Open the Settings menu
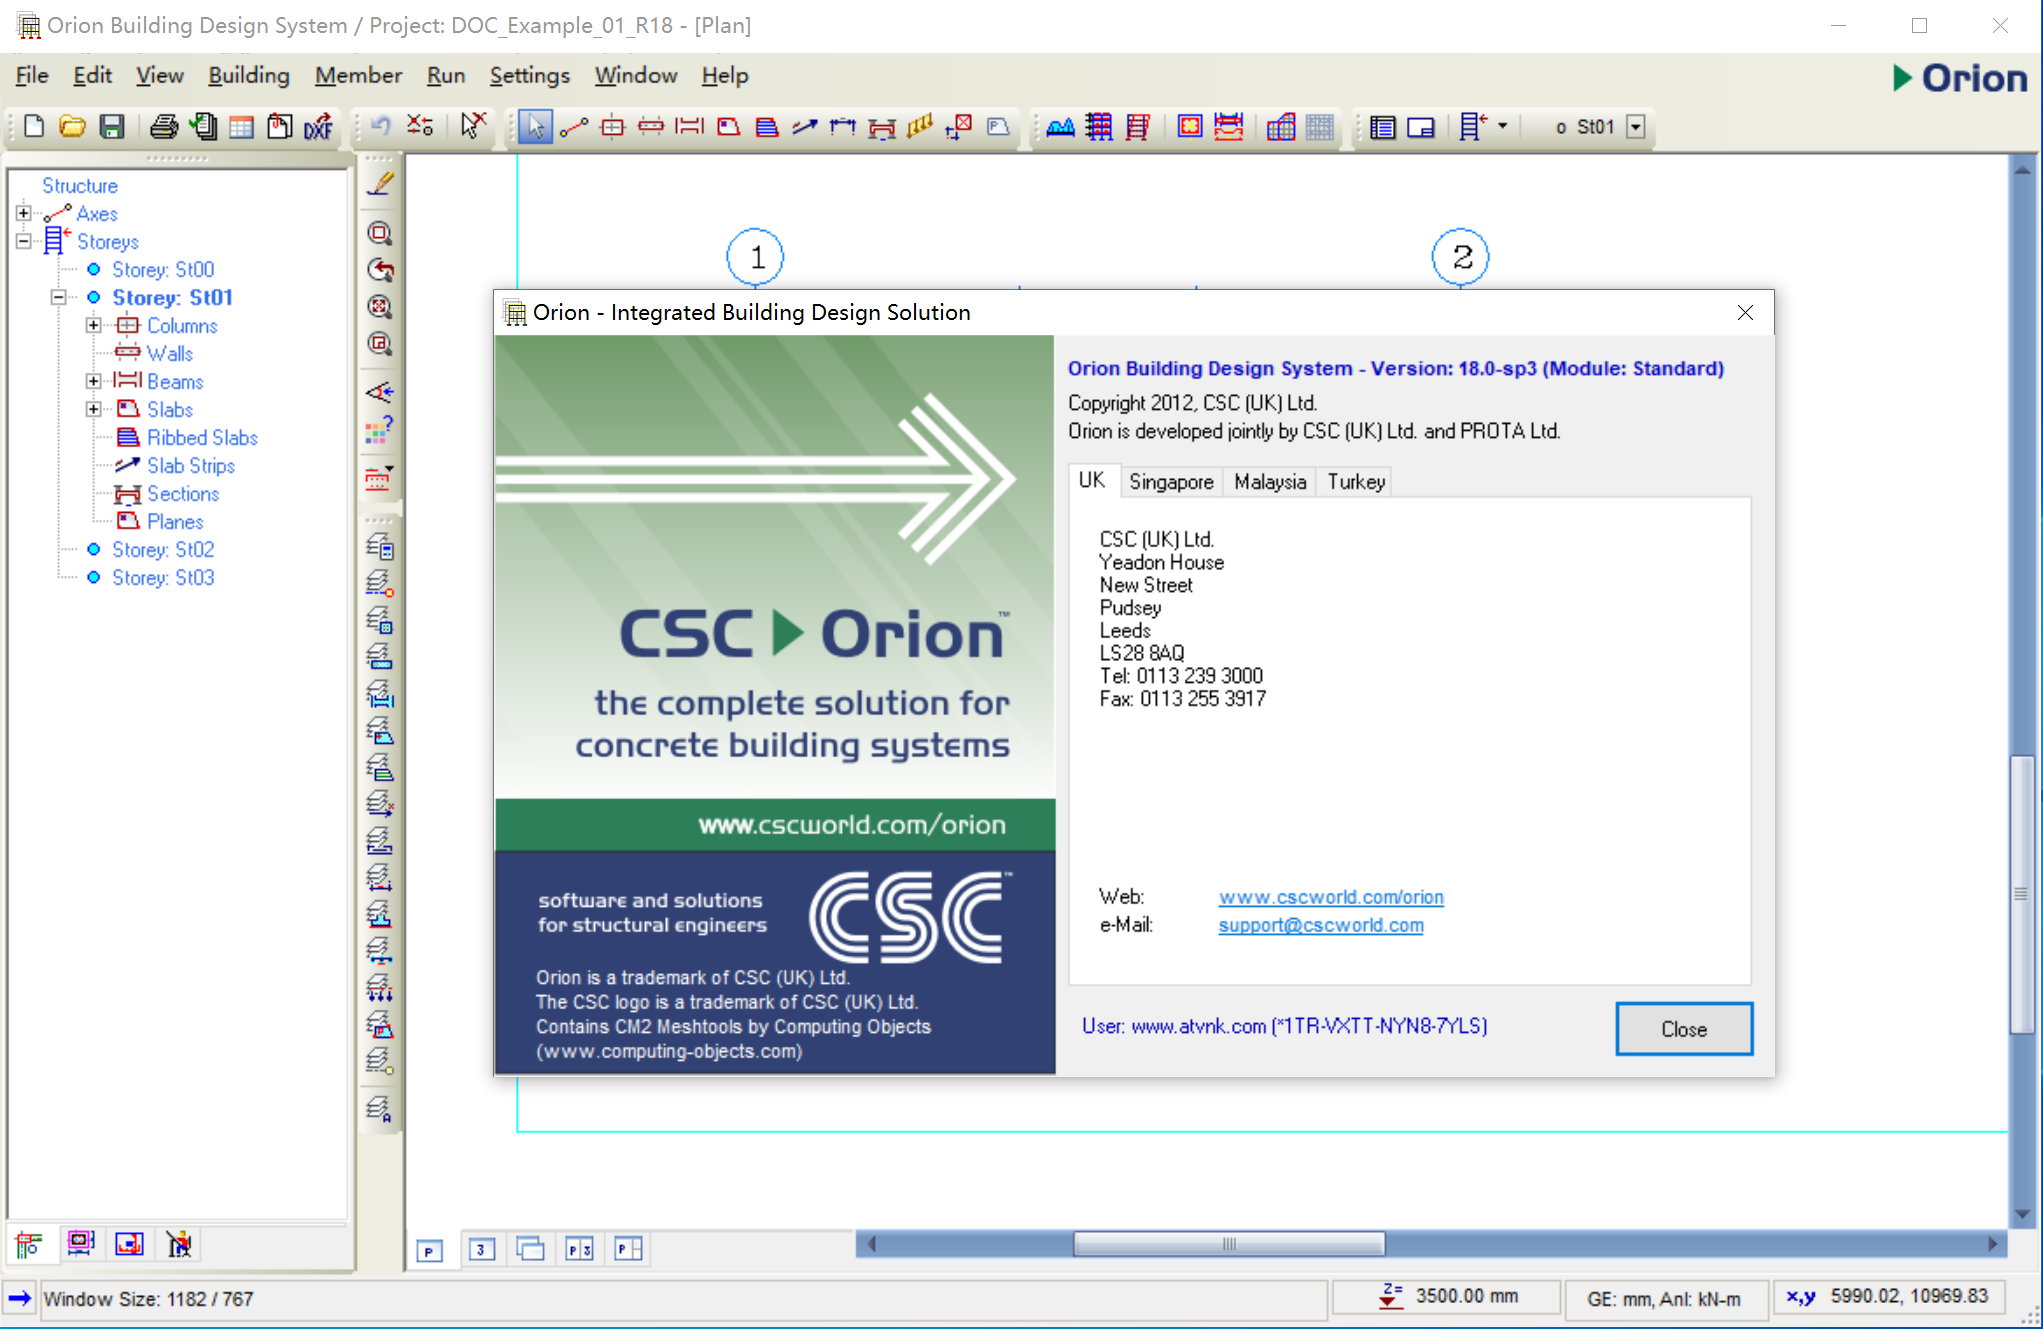The width and height of the screenshot is (2043, 1329). click(529, 75)
